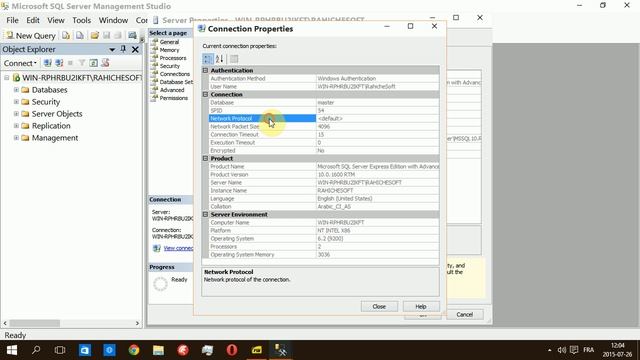Select the Authentication Method property row

(324, 78)
